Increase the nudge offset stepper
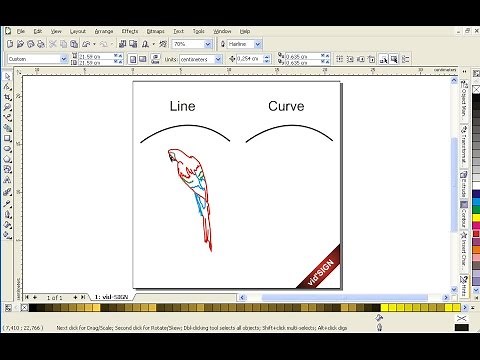The height and width of the screenshot is (360, 480). (267, 57)
